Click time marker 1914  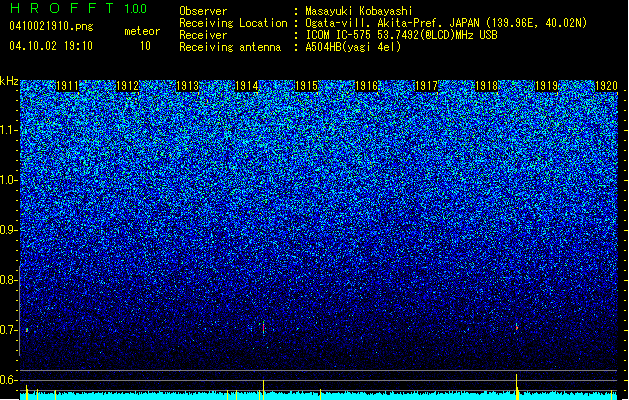click(247, 86)
